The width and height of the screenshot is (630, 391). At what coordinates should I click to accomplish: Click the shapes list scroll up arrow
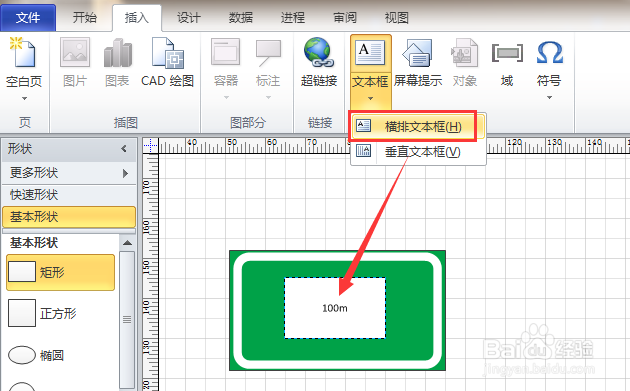(127, 243)
